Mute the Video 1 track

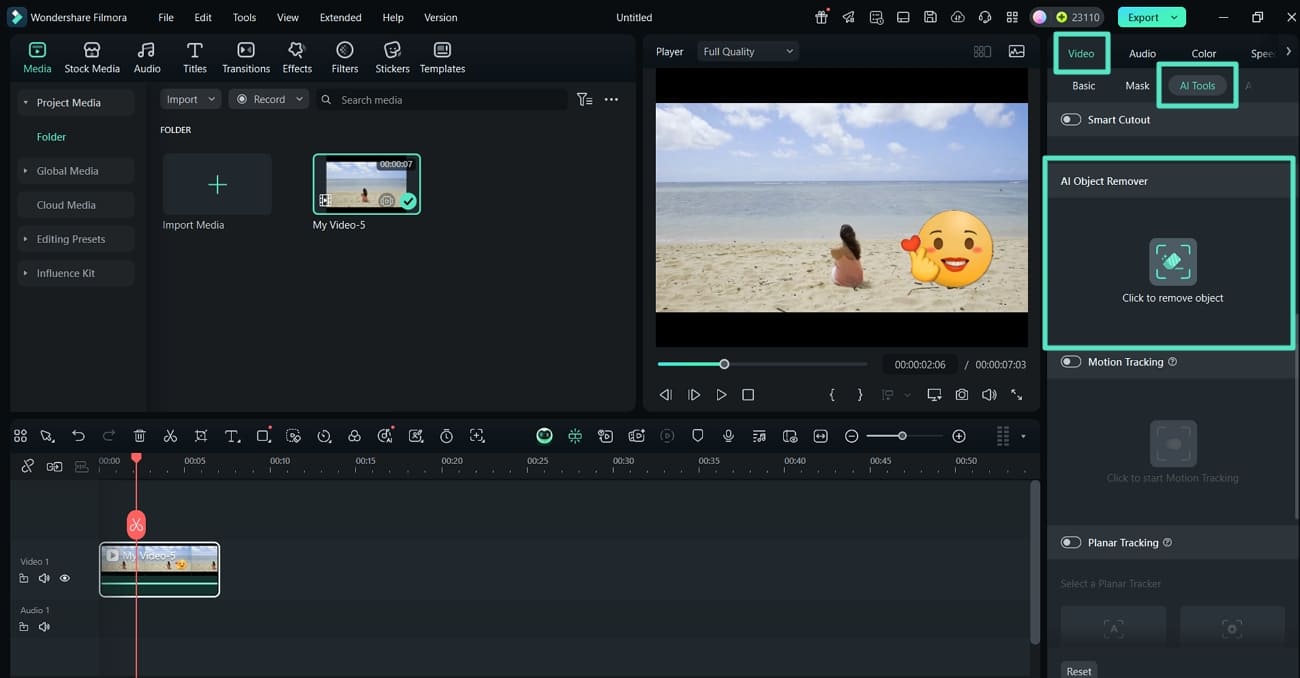click(44, 579)
